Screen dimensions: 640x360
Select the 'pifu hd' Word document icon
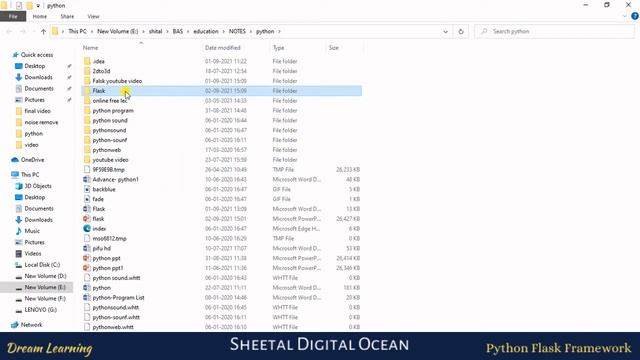[87, 248]
